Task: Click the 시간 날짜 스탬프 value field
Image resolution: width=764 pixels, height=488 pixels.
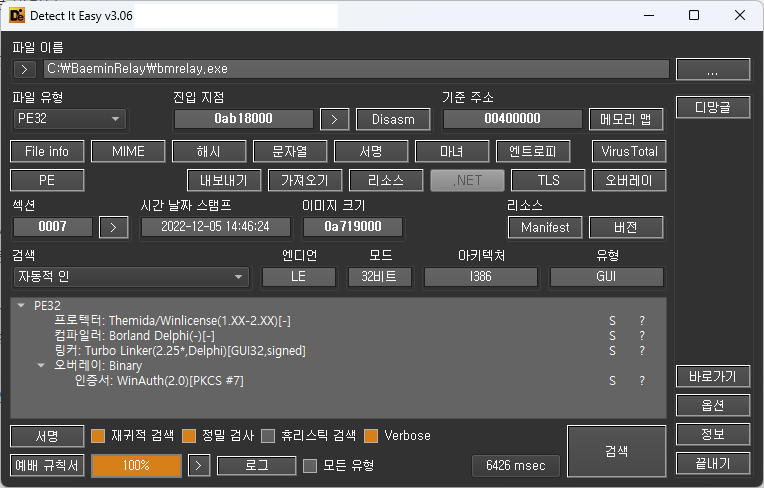Action: tap(215, 227)
